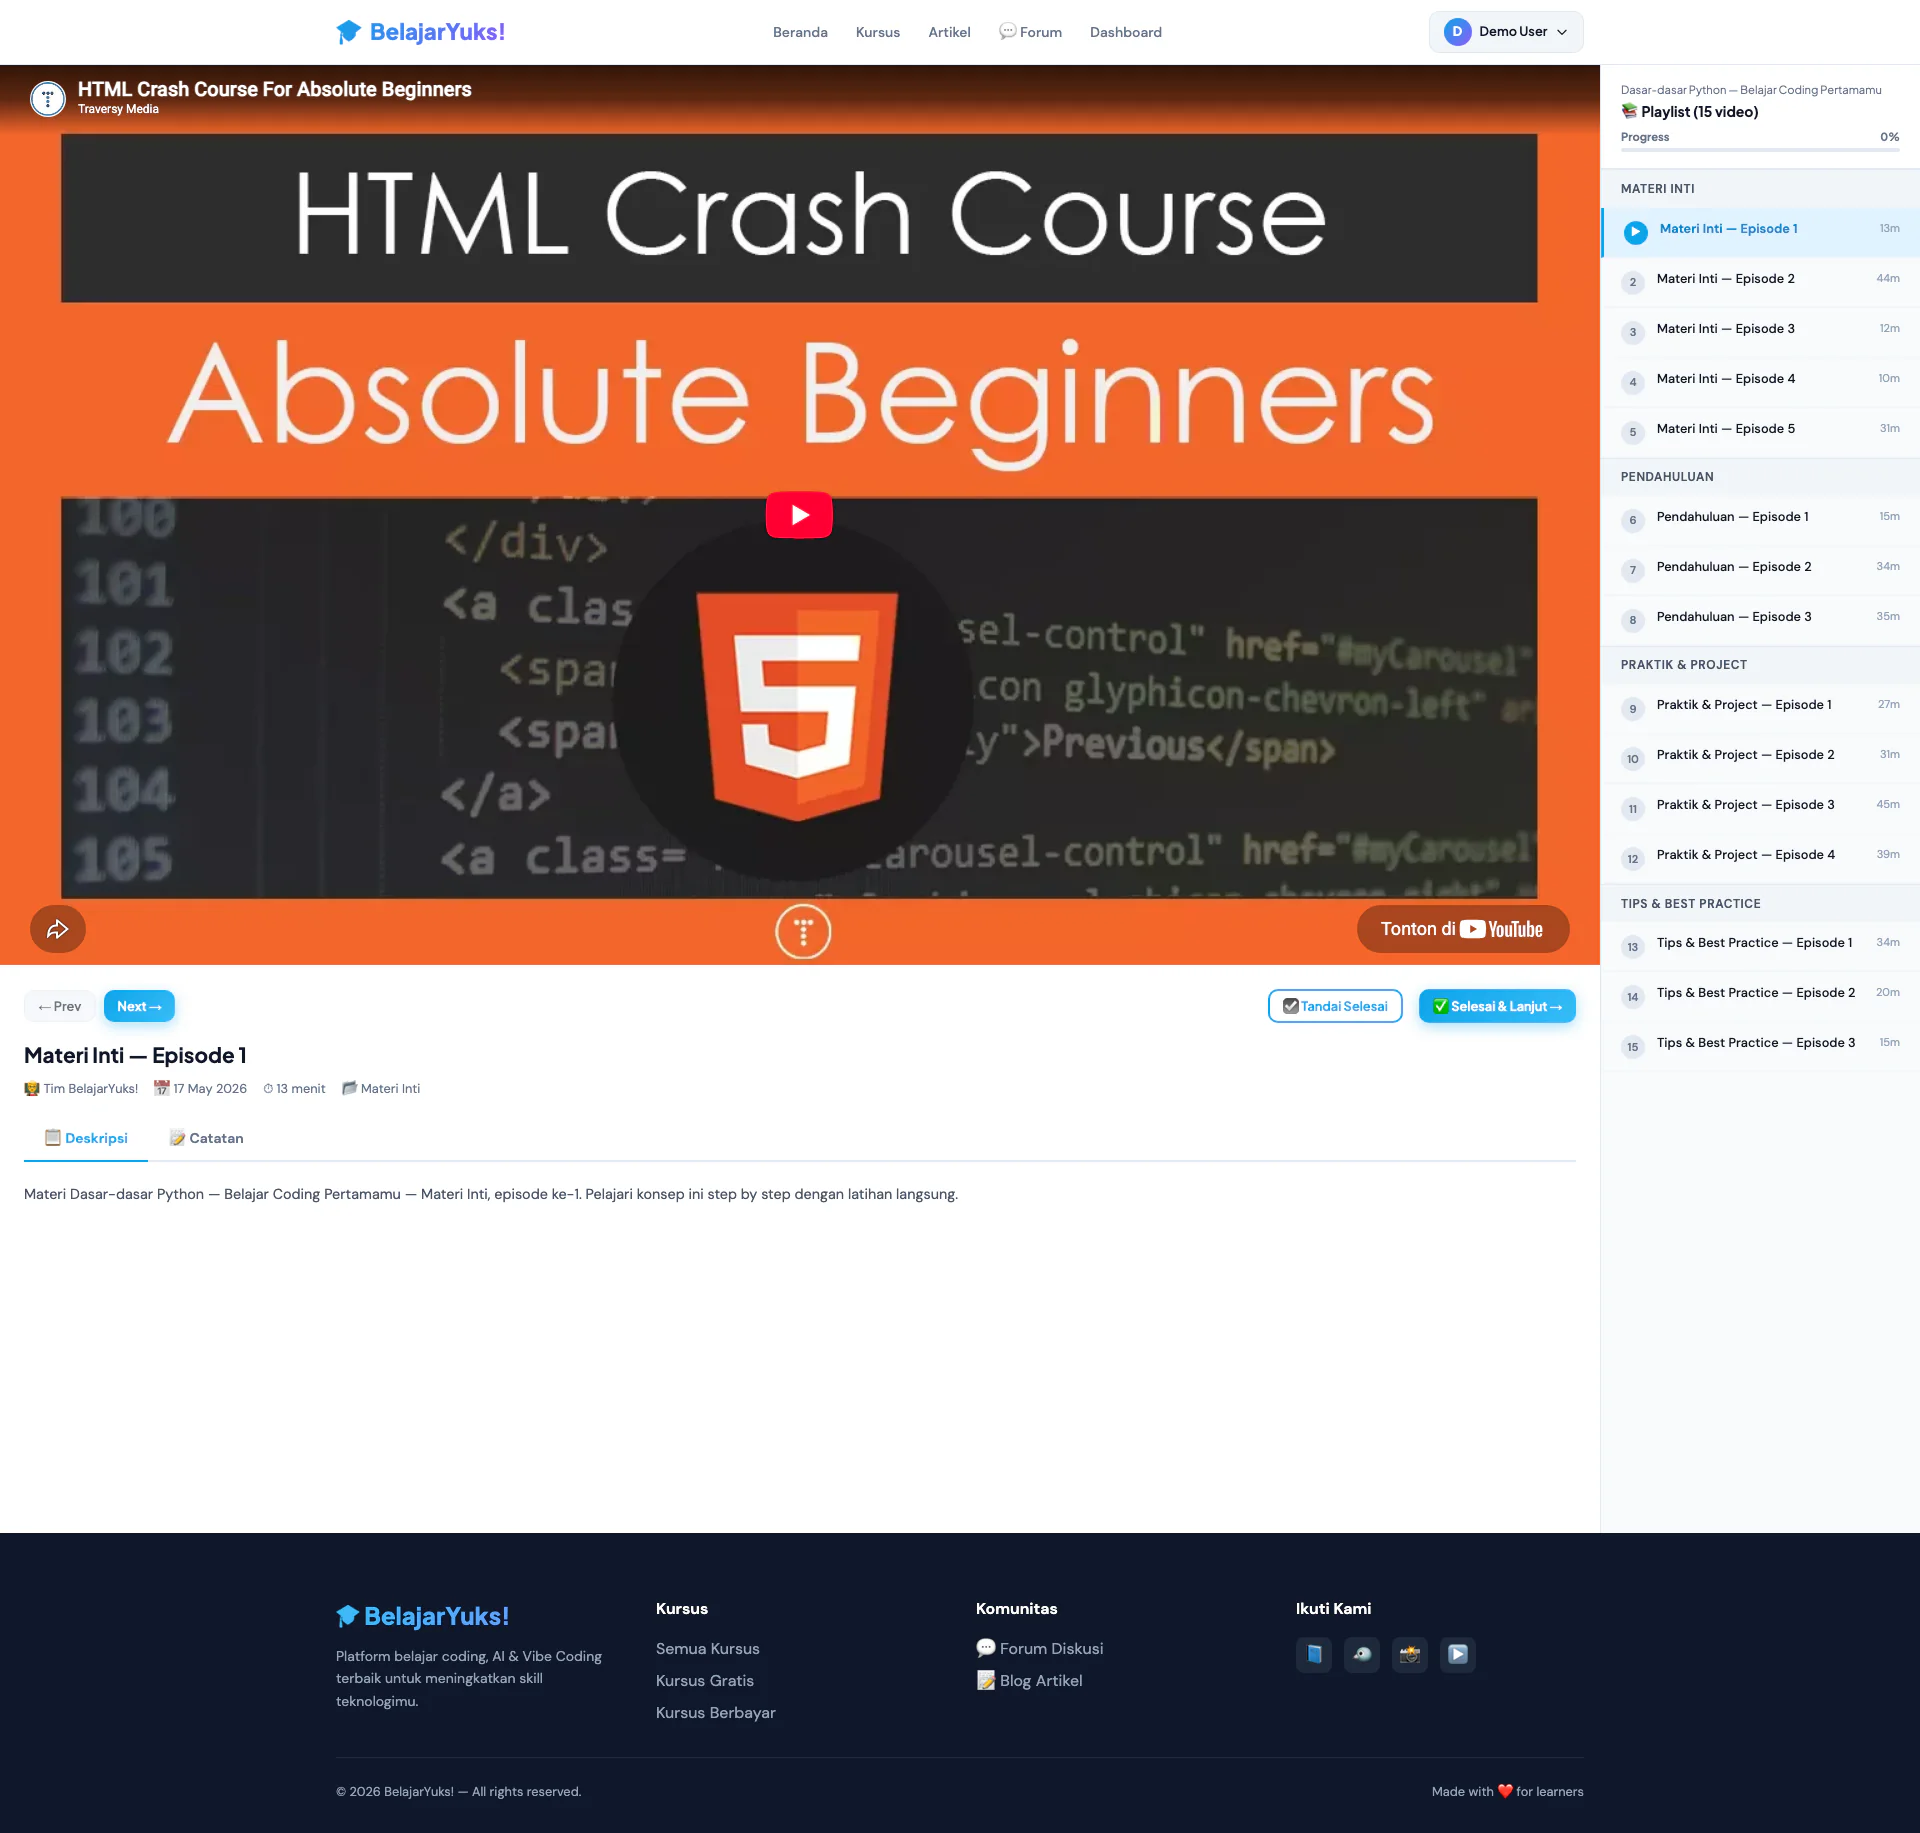Screen dimensions: 1920x1833
Task: Go to Beranda in the navigation
Action: (x=800, y=32)
